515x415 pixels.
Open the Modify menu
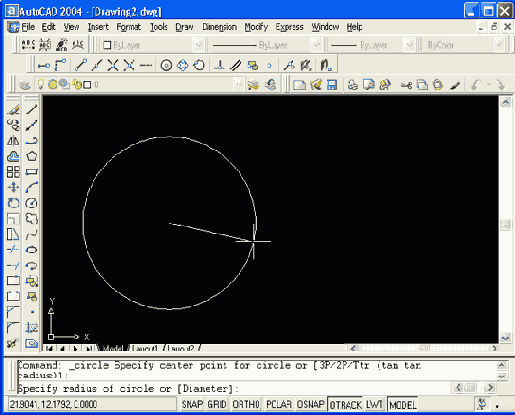tap(256, 27)
